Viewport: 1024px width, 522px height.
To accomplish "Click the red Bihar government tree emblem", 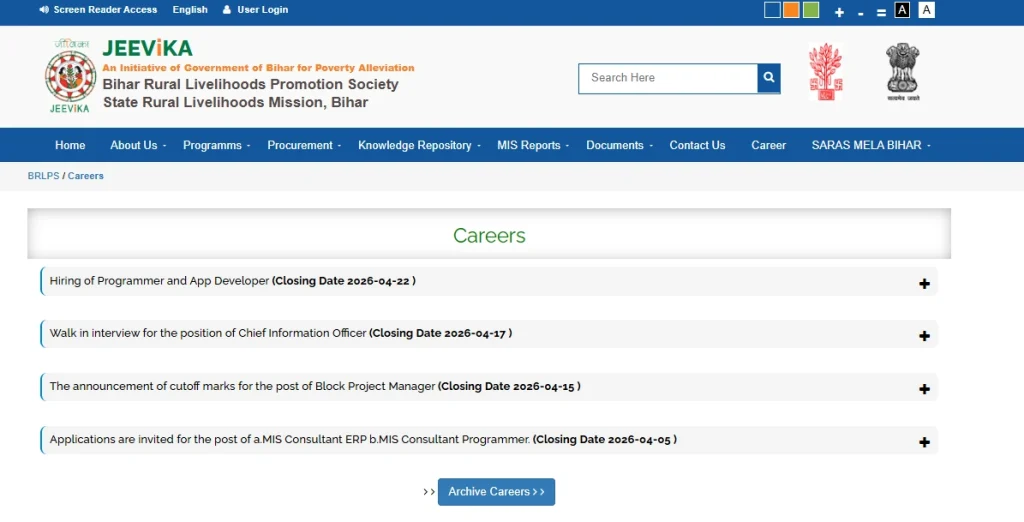I will click(825, 72).
